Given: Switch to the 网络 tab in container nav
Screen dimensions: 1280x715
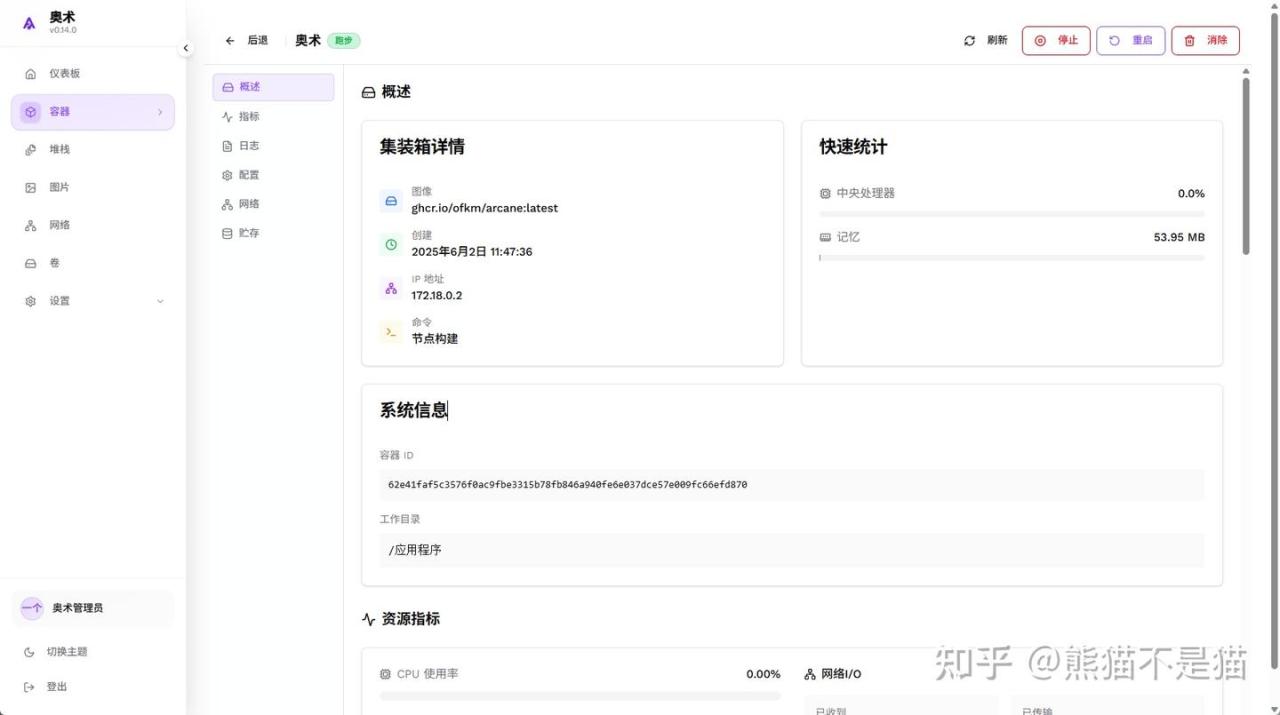Looking at the screenshot, I should click(273, 203).
